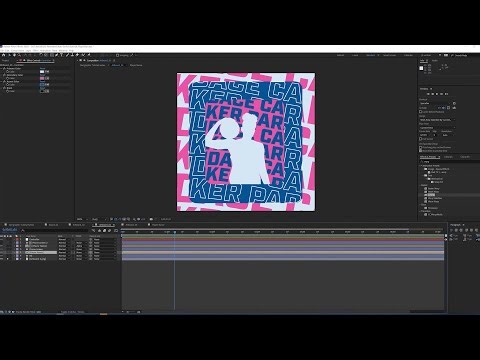Open the black color swatch
The height and width of the screenshot is (360, 480).
(x=42, y=91)
